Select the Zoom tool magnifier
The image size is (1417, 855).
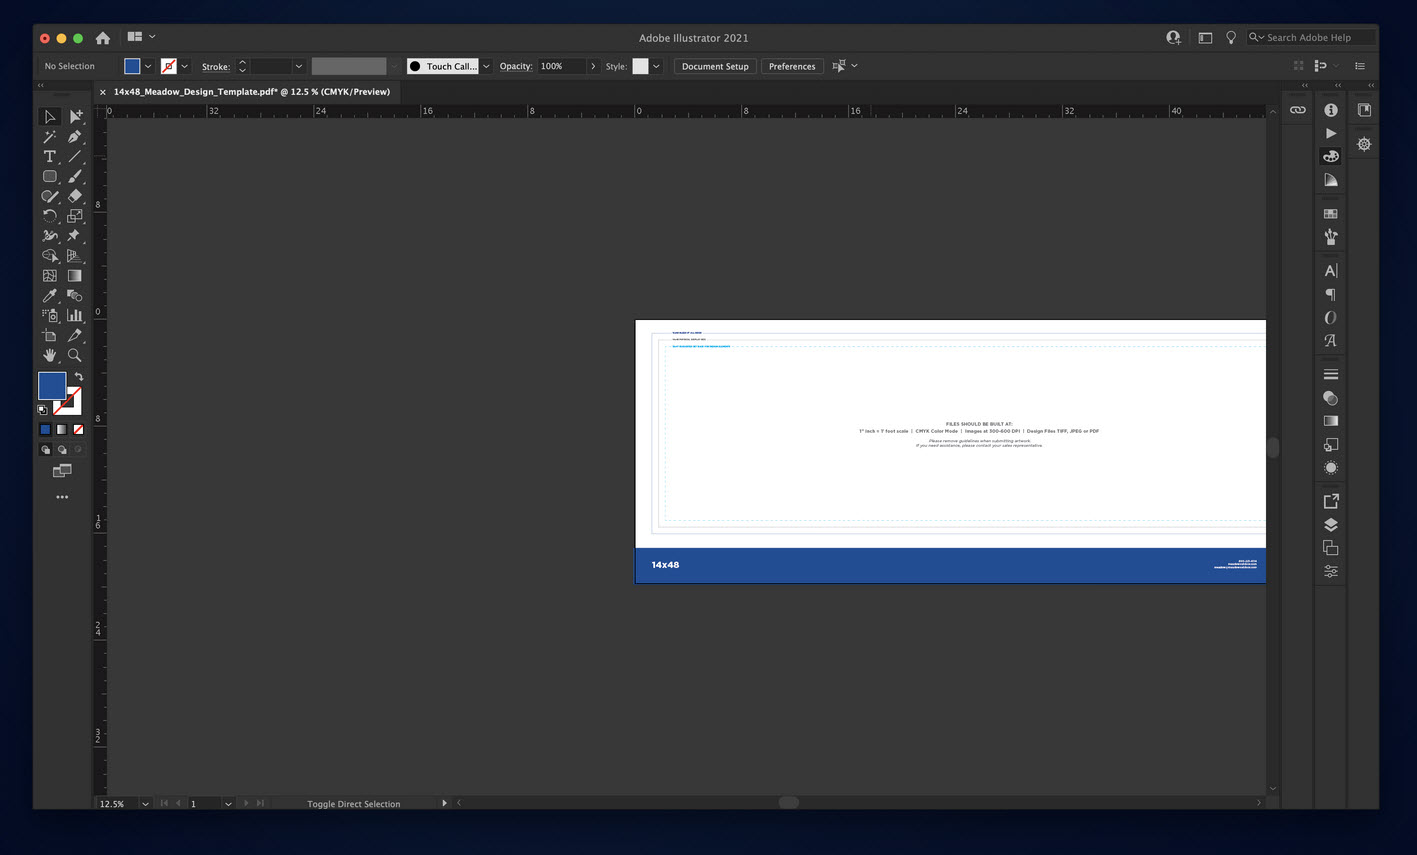tap(75, 355)
